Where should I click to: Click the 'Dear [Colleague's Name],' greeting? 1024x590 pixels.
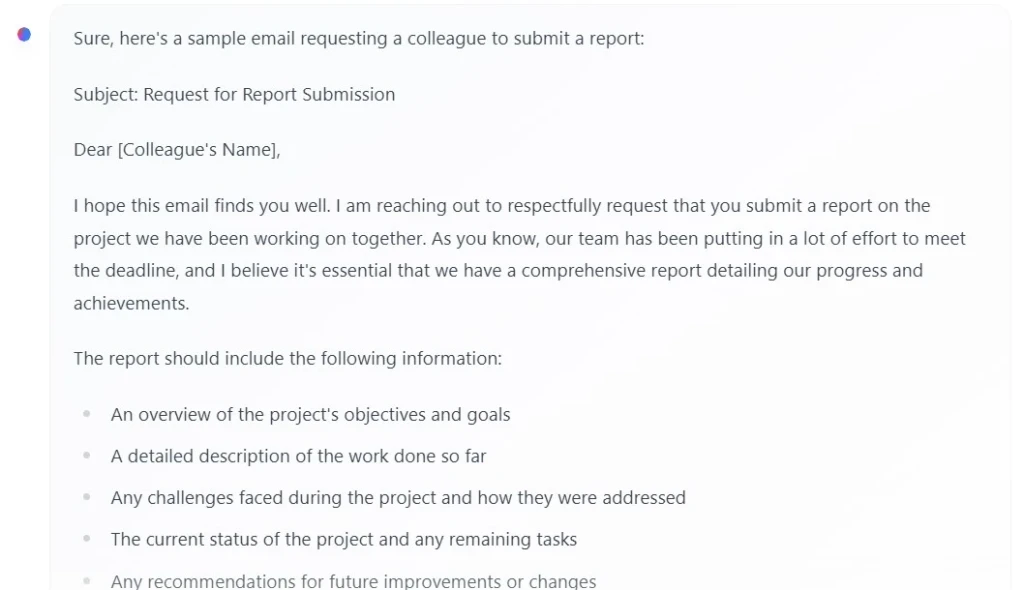177,150
